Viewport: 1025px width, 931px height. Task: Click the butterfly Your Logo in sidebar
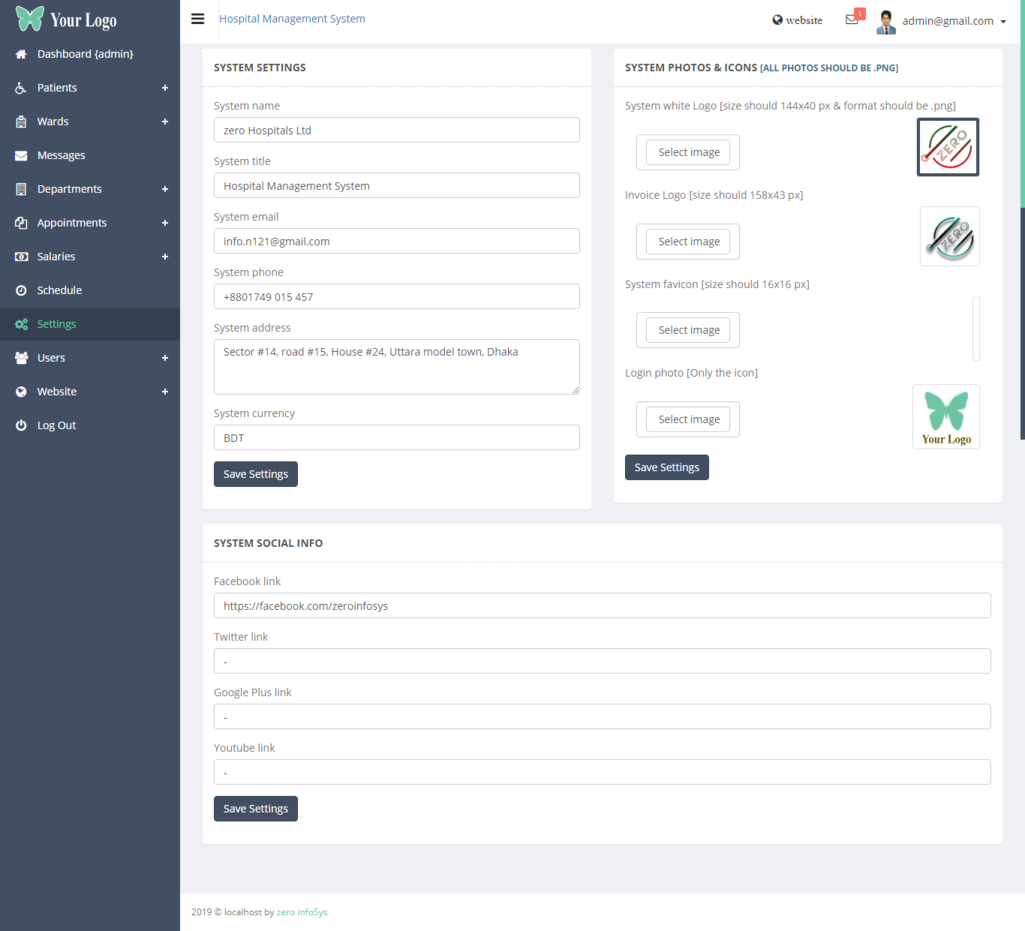point(66,19)
